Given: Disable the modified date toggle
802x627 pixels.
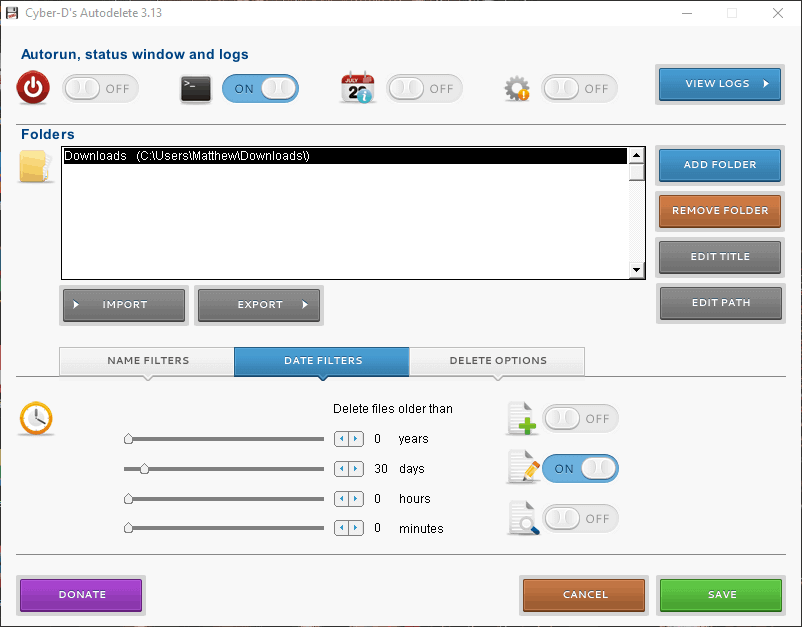Looking at the screenshot, I should 580,468.
